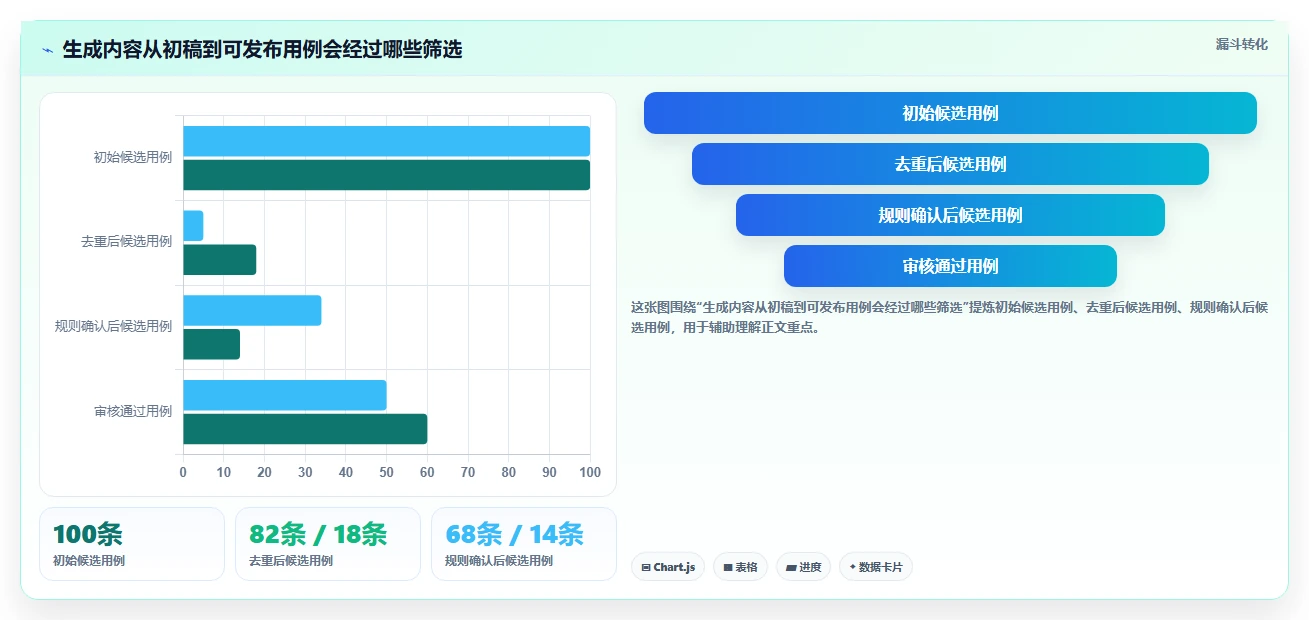Click the description paragraph starting 这张图围绕
This screenshot has height=620, width=1309.
pos(949,317)
